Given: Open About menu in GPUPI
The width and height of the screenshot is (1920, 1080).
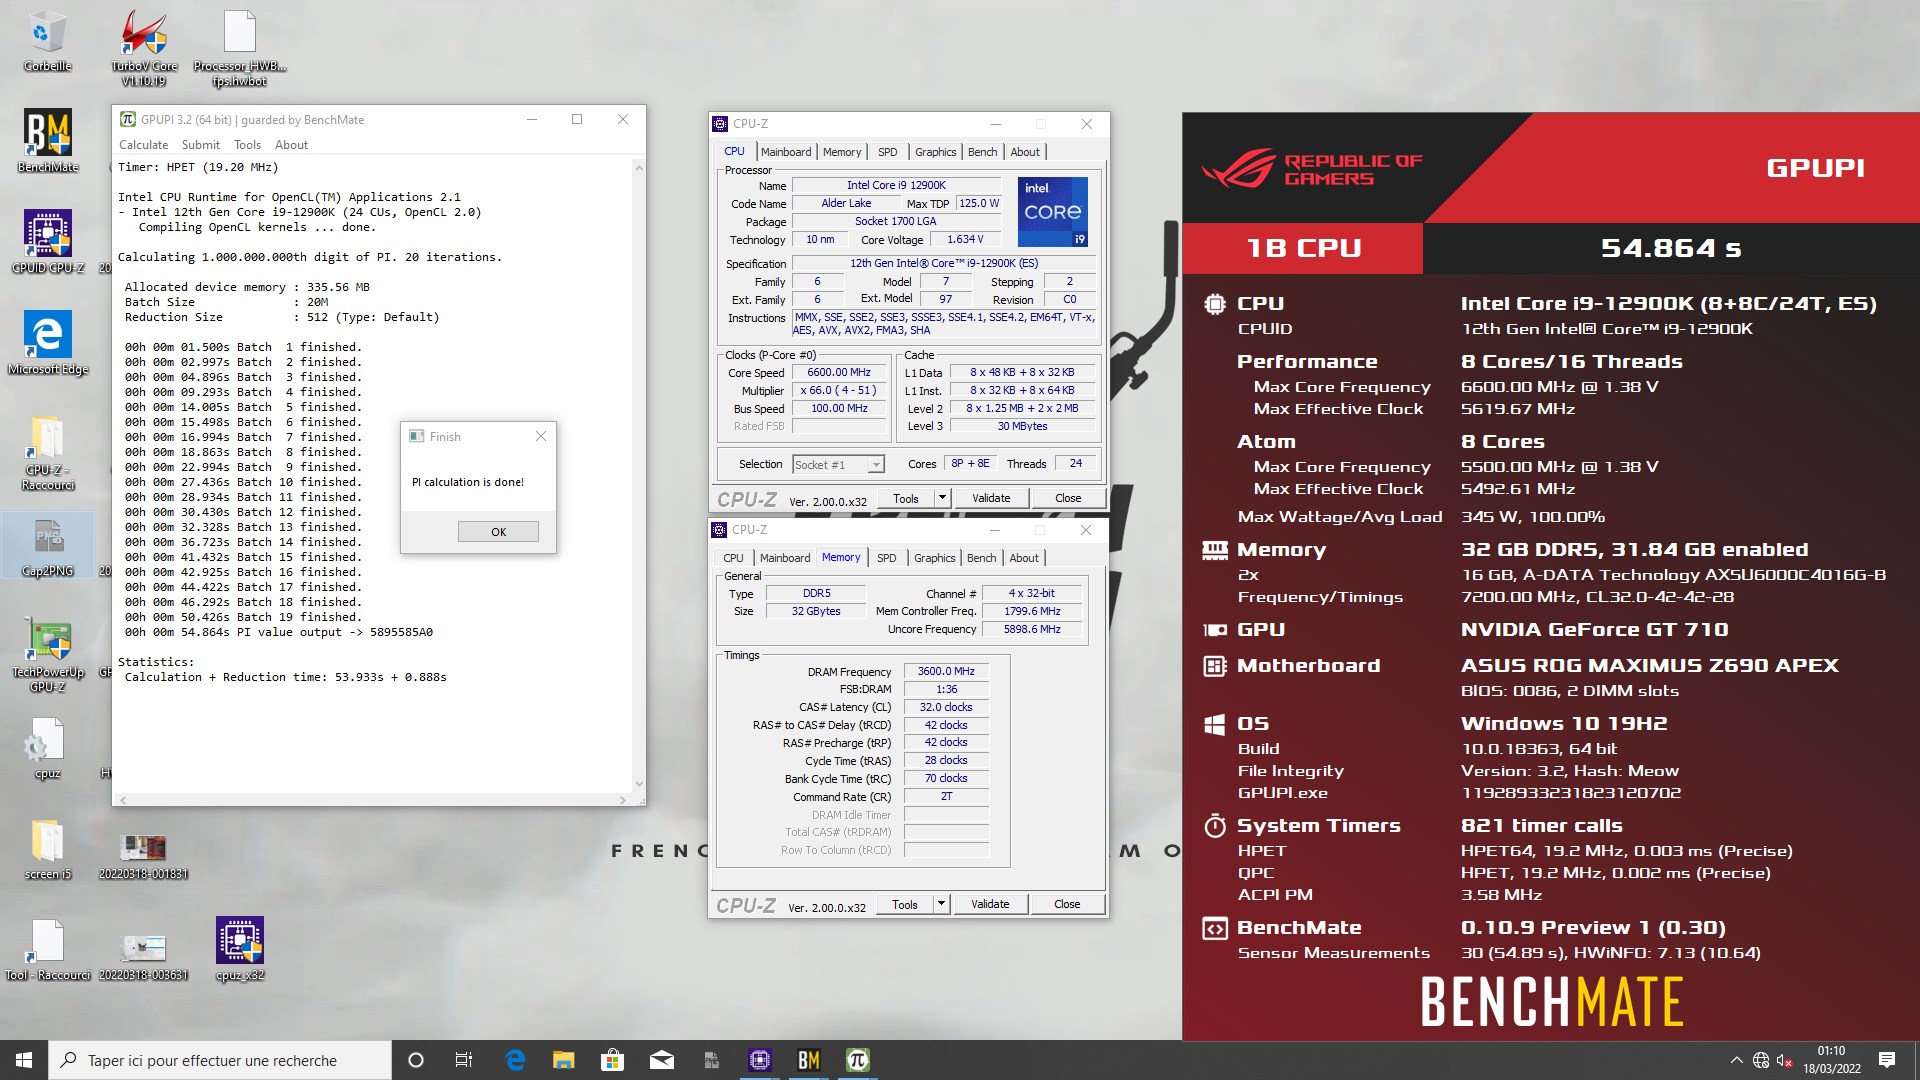Looking at the screenshot, I should pos(291,145).
